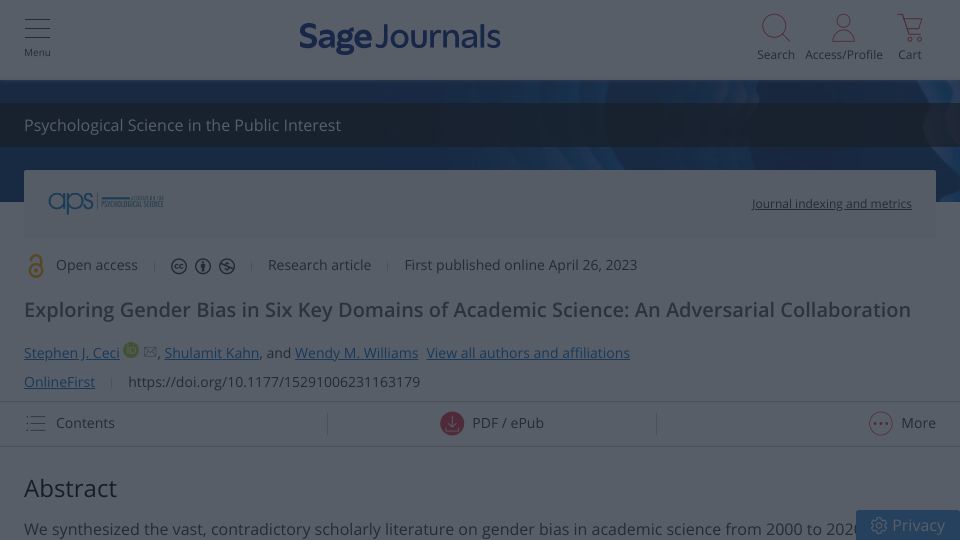Click the Search magnifier icon
This screenshot has height=540, width=960.
775,28
